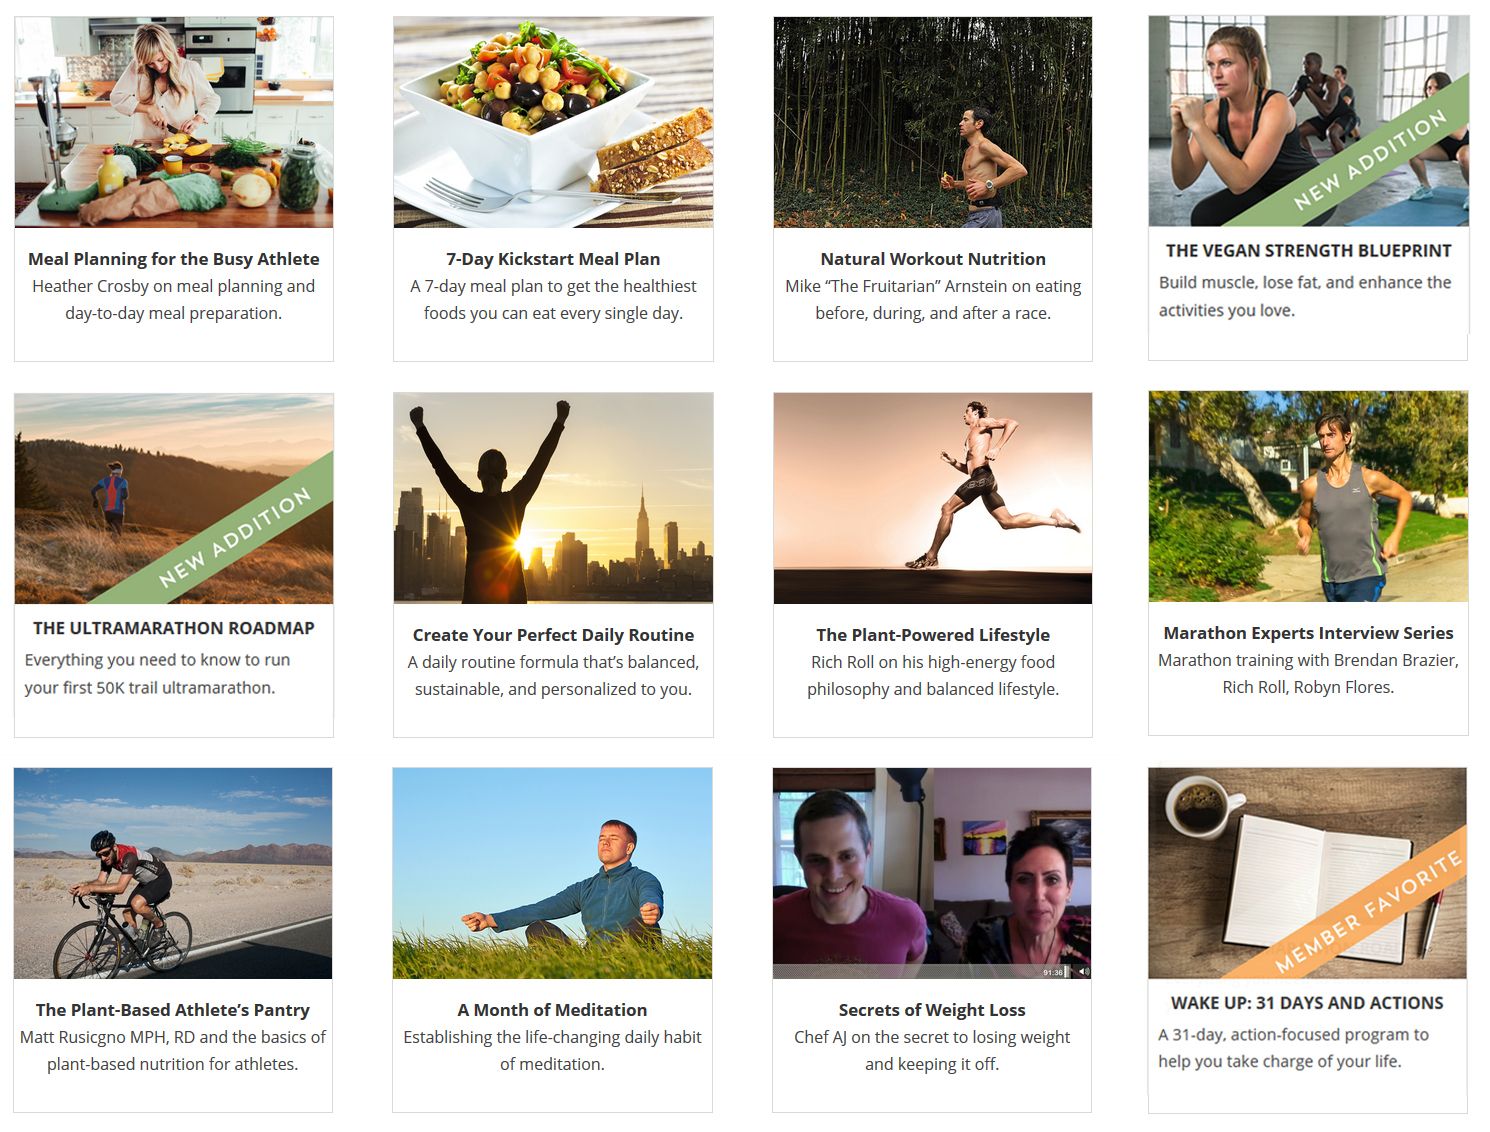The image size is (1490, 1132).
Task: Open the Meal Planning for the Busy Athlete thumbnail
Action: [x=174, y=122]
